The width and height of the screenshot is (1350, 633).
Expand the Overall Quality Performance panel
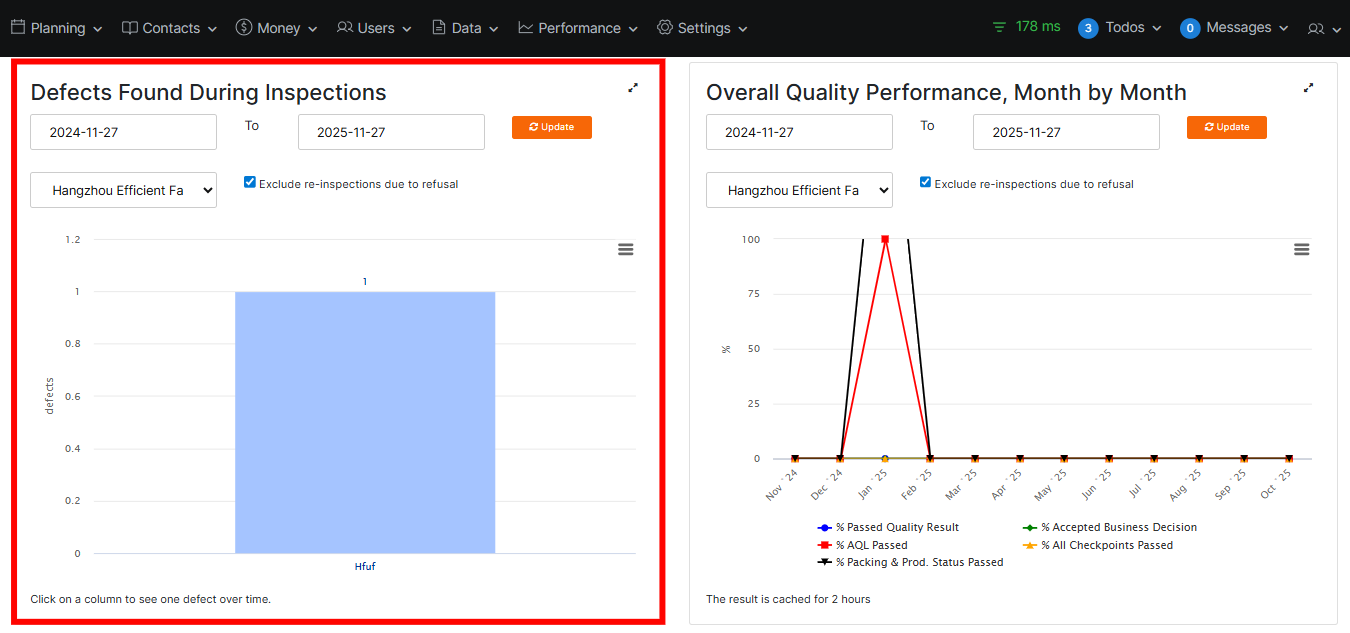pos(1308,88)
